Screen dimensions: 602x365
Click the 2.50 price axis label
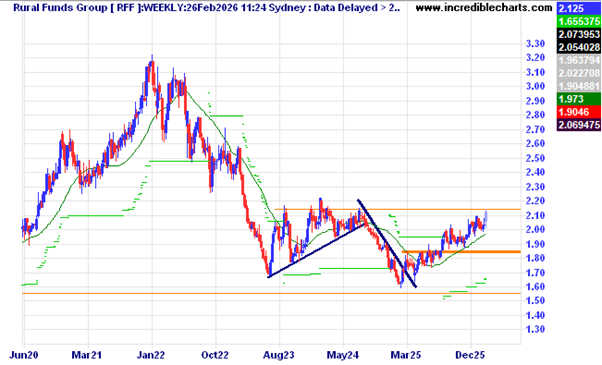[535, 158]
